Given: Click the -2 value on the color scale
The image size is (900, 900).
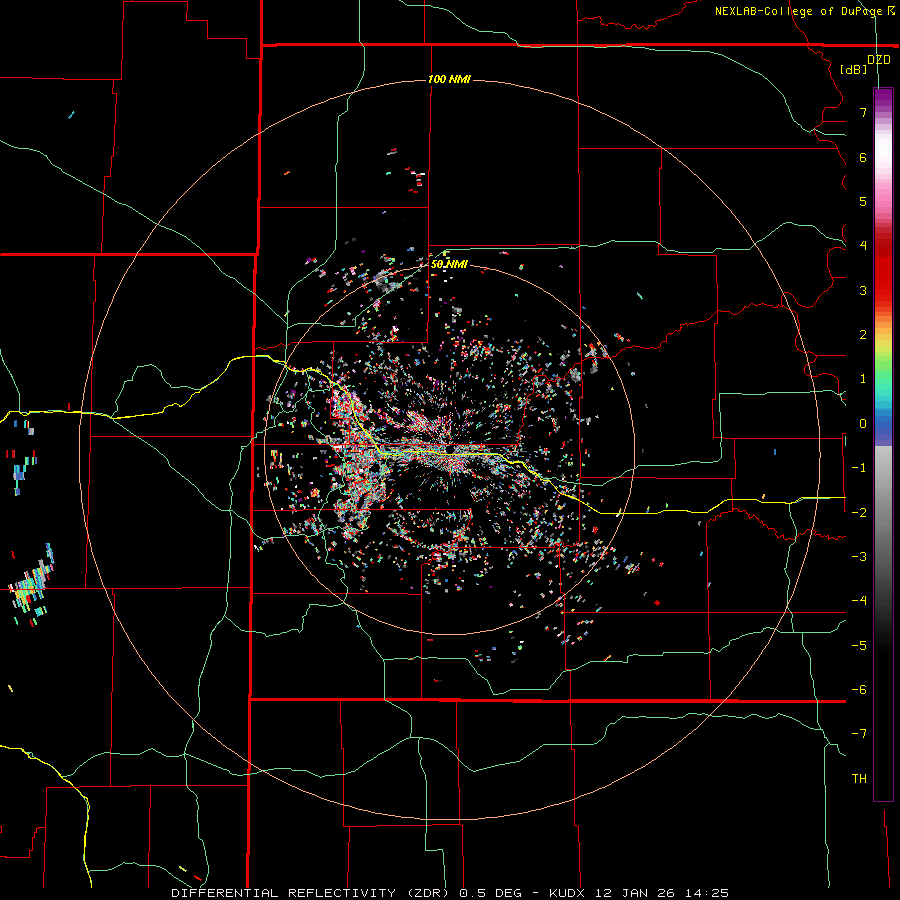Looking at the screenshot, I should pyautogui.click(x=859, y=512).
